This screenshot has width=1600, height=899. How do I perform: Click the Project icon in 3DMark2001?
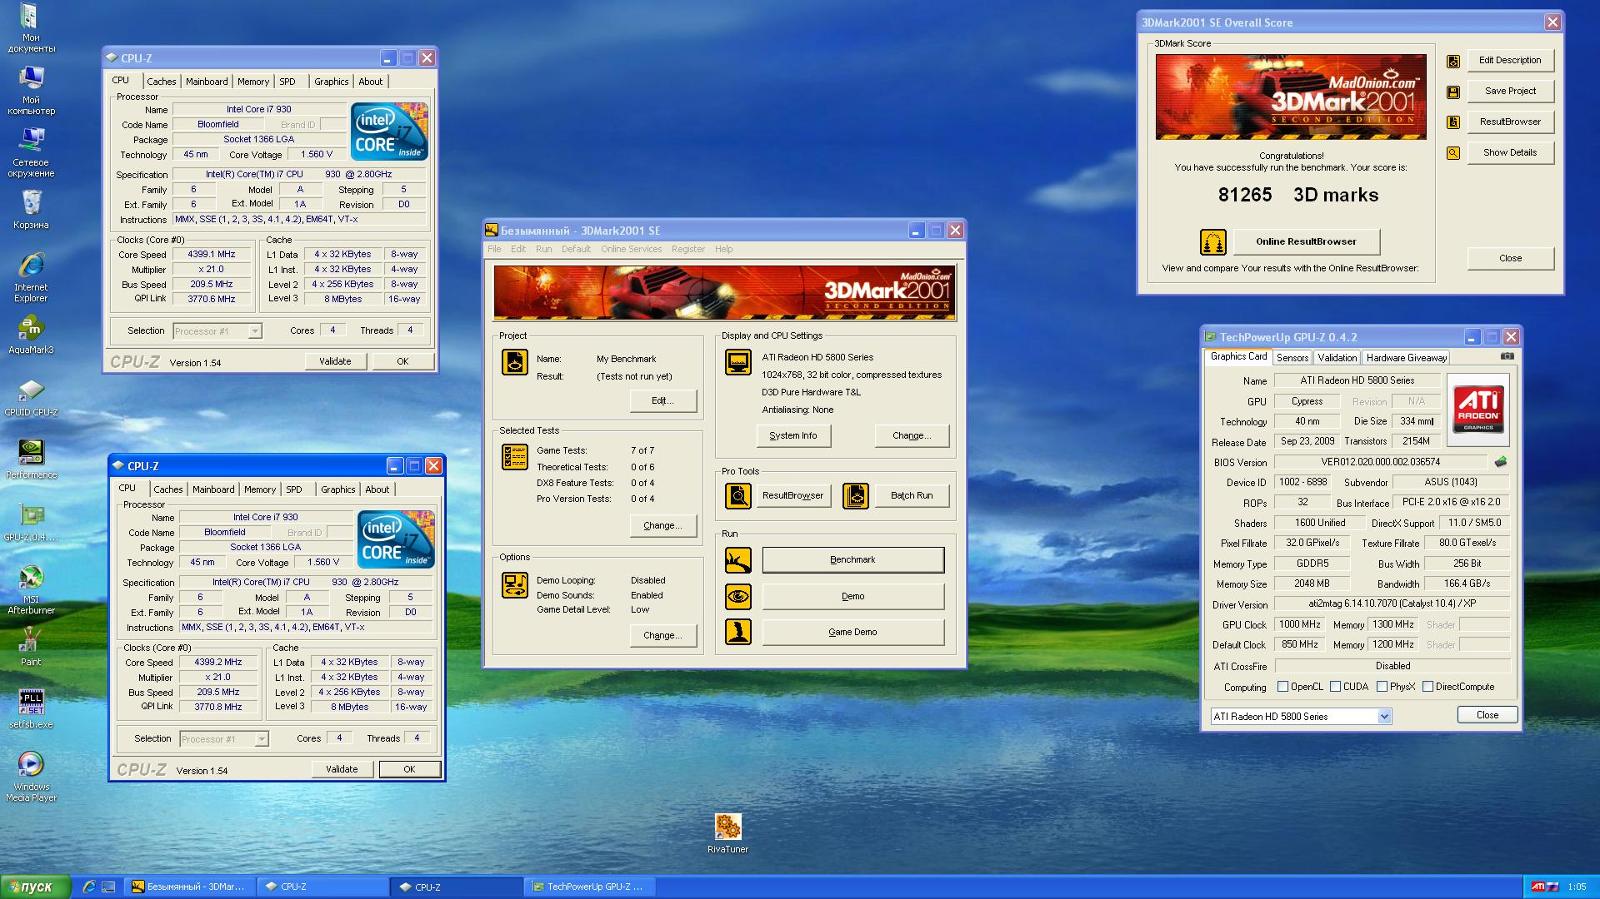(x=514, y=362)
